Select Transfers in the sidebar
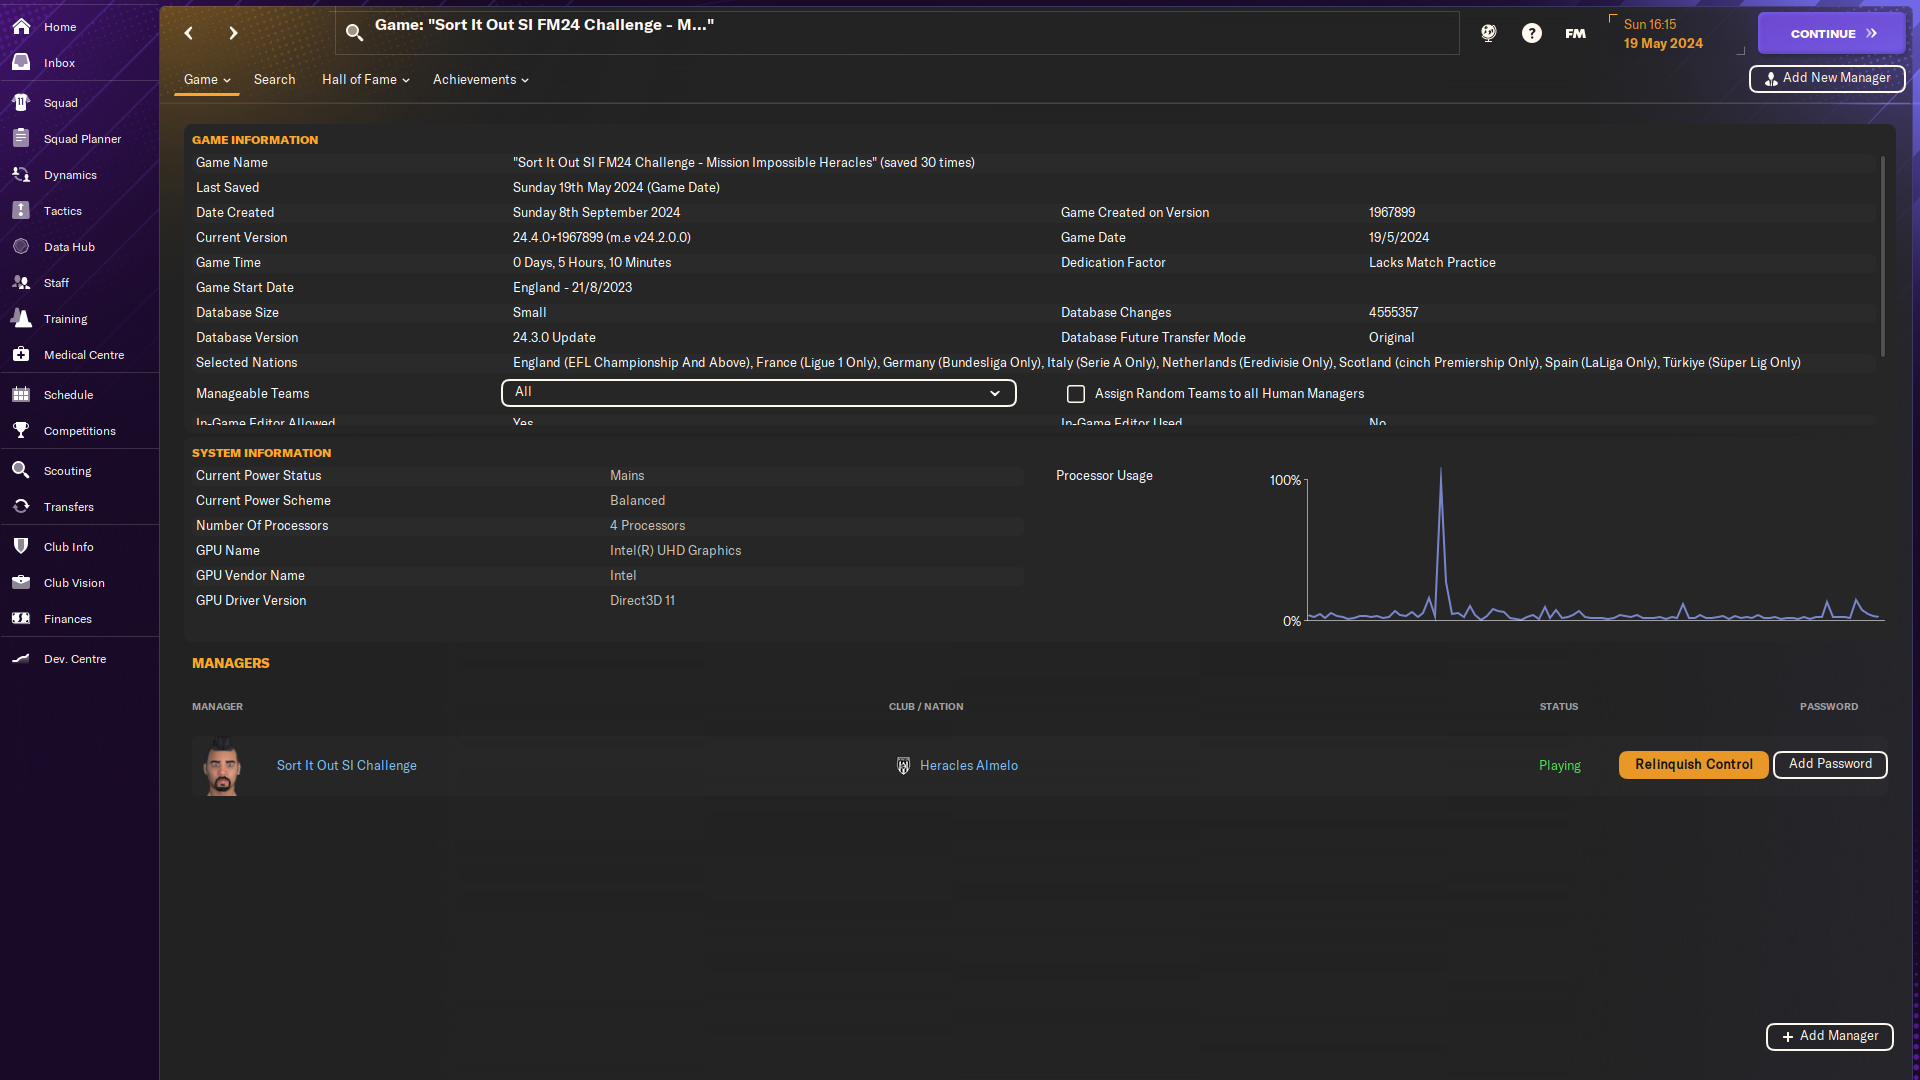 (80, 507)
